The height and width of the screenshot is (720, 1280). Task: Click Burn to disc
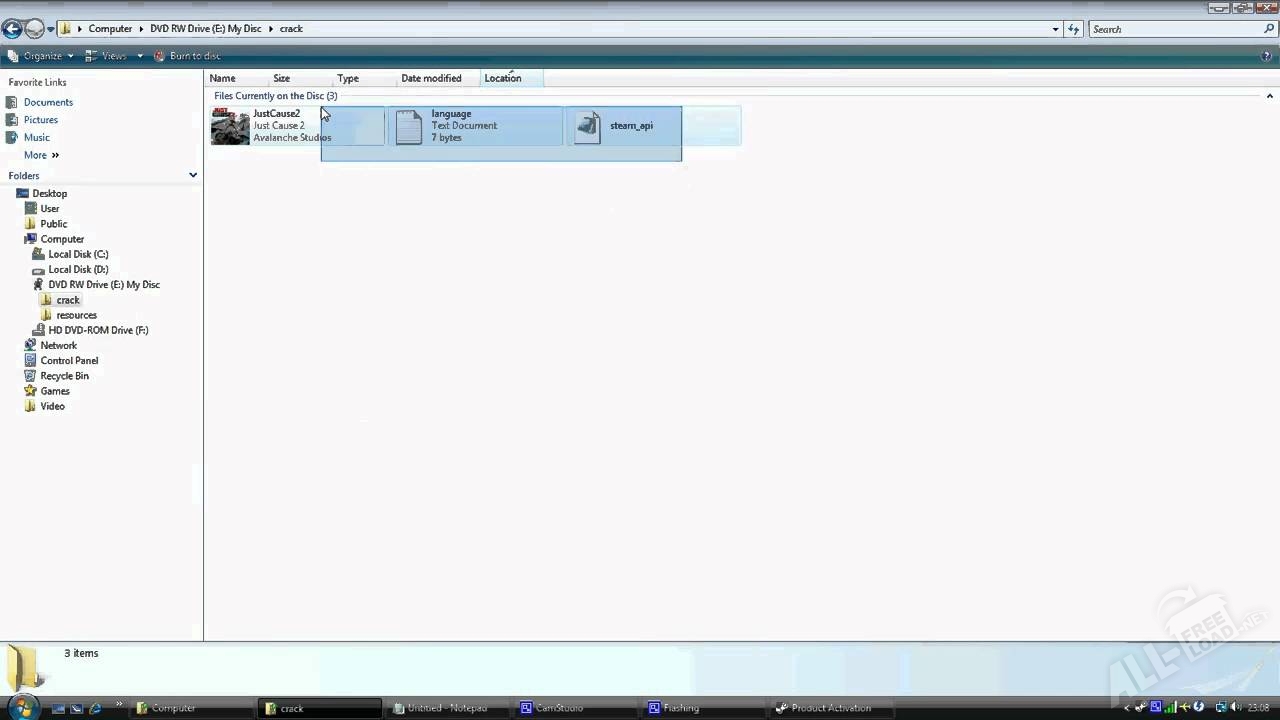[x=188, y=56]
